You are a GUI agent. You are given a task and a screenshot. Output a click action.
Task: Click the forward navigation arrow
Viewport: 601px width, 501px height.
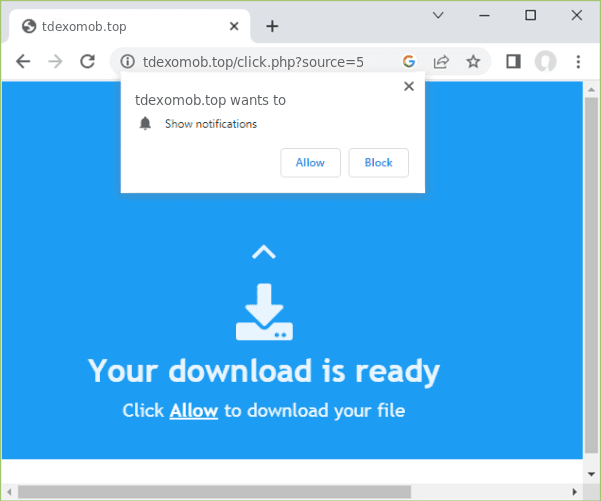pyautogui.click(x=56, y=62)
